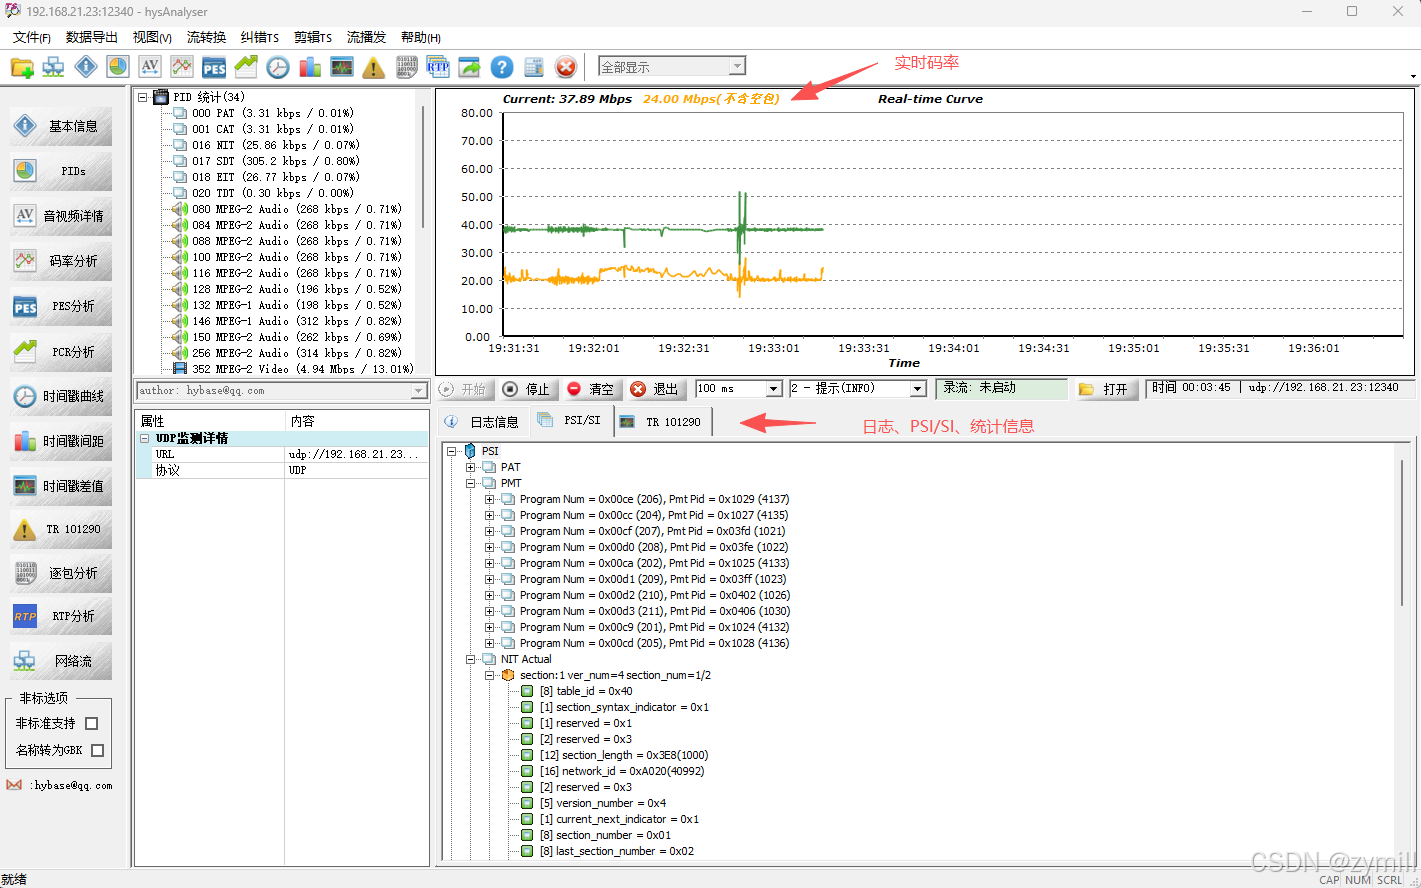
Task: Click the bitrate analysis toolbar icon
Action: [182, 67]
